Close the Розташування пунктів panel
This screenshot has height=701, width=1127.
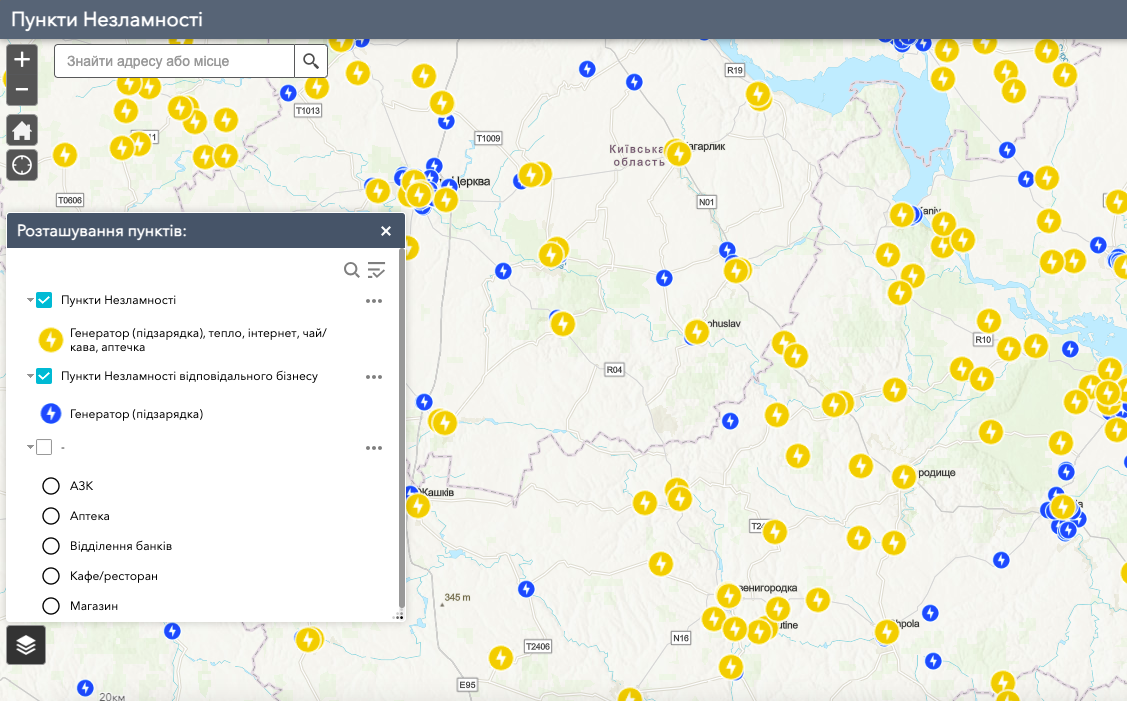pos(386,231)
